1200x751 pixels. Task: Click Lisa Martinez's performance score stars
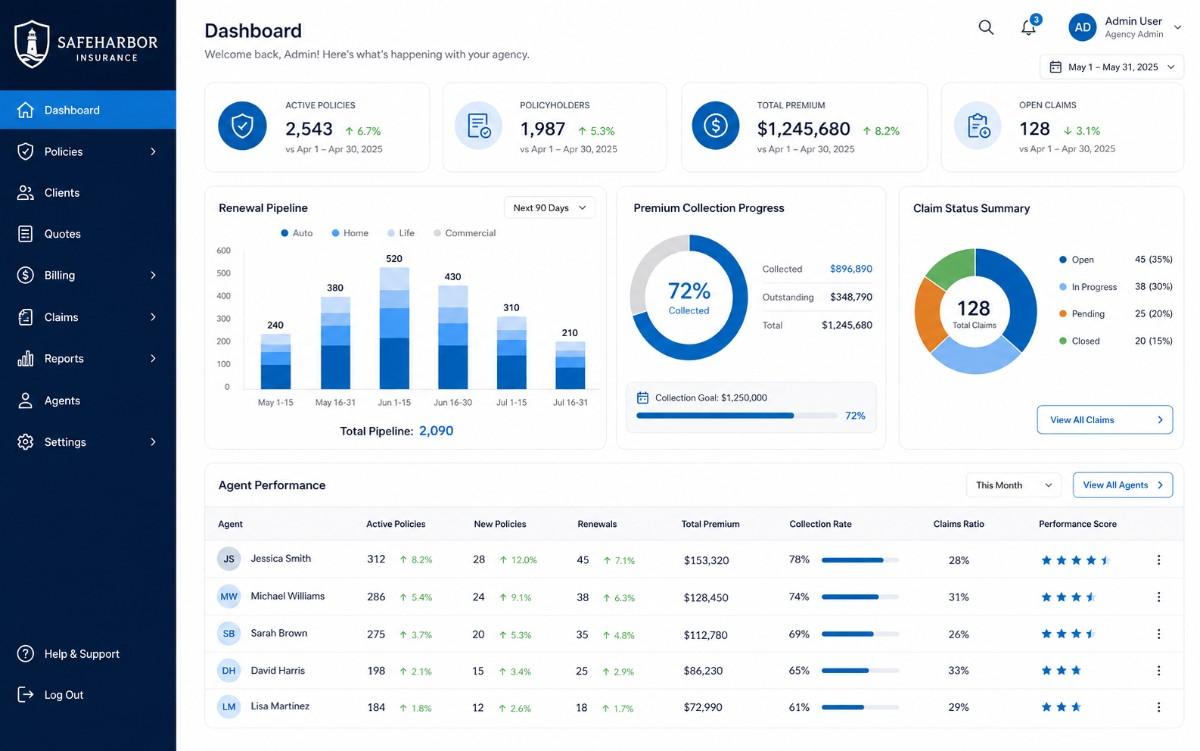[x=1061, y=707]
